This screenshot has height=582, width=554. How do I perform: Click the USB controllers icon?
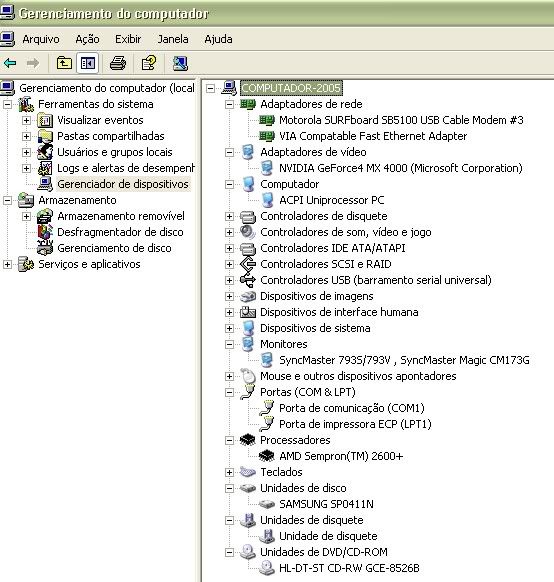coord(248,280)
